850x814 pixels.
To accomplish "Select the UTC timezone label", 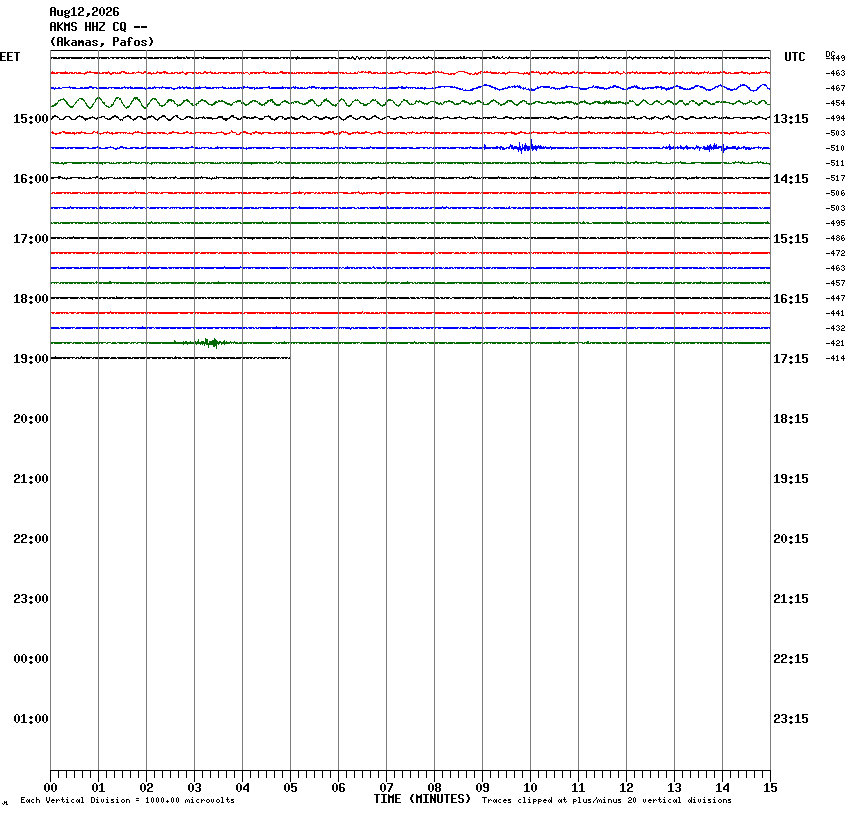I will [795, 57].
